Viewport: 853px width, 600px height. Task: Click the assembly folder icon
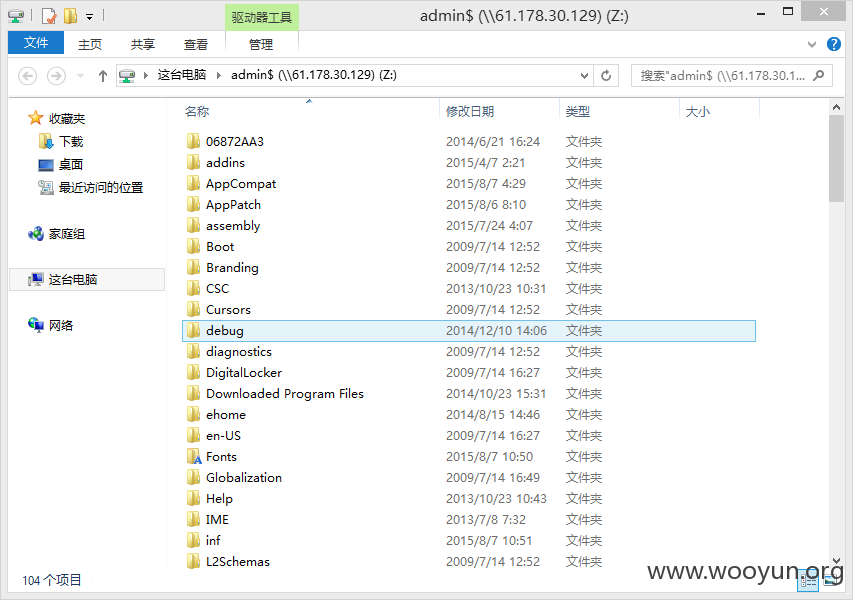[x=193, y=225]
